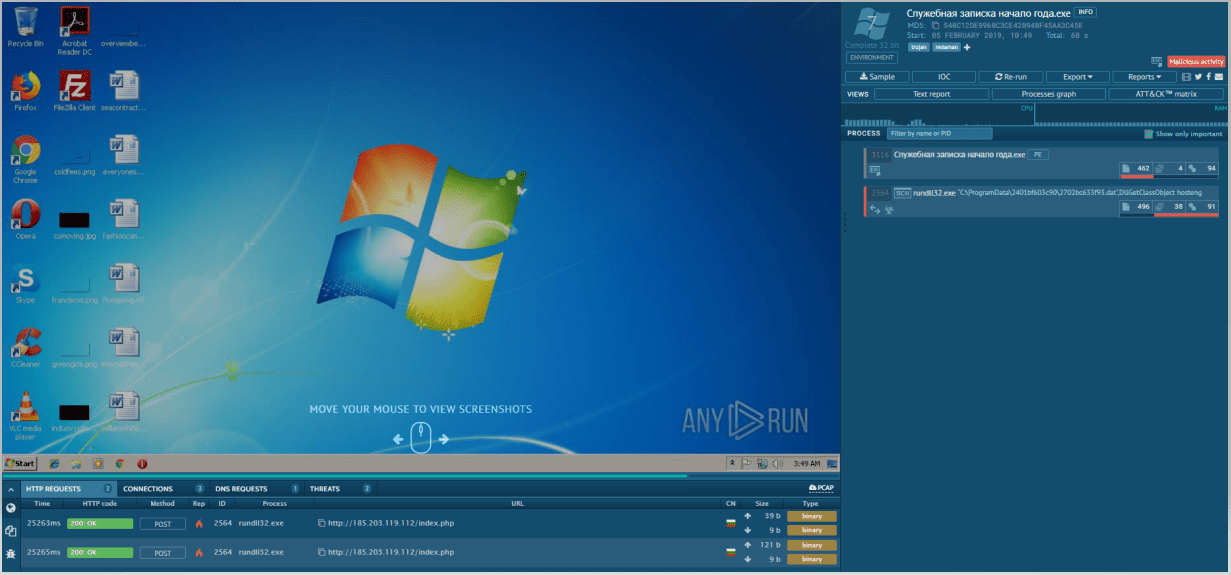1231x575 pixels.
Task: Open the Opera browser shortcut
Action: click(25, 219)
